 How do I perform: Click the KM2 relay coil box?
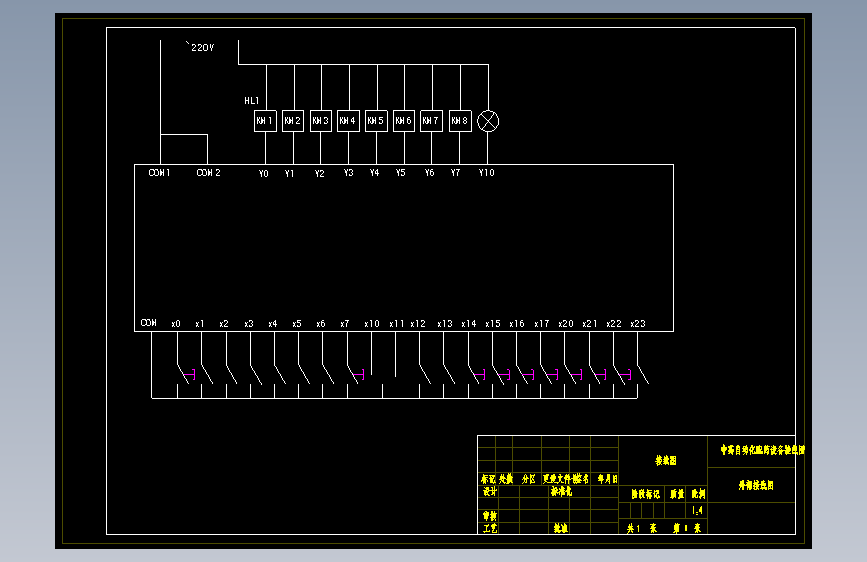coord(293,121)
